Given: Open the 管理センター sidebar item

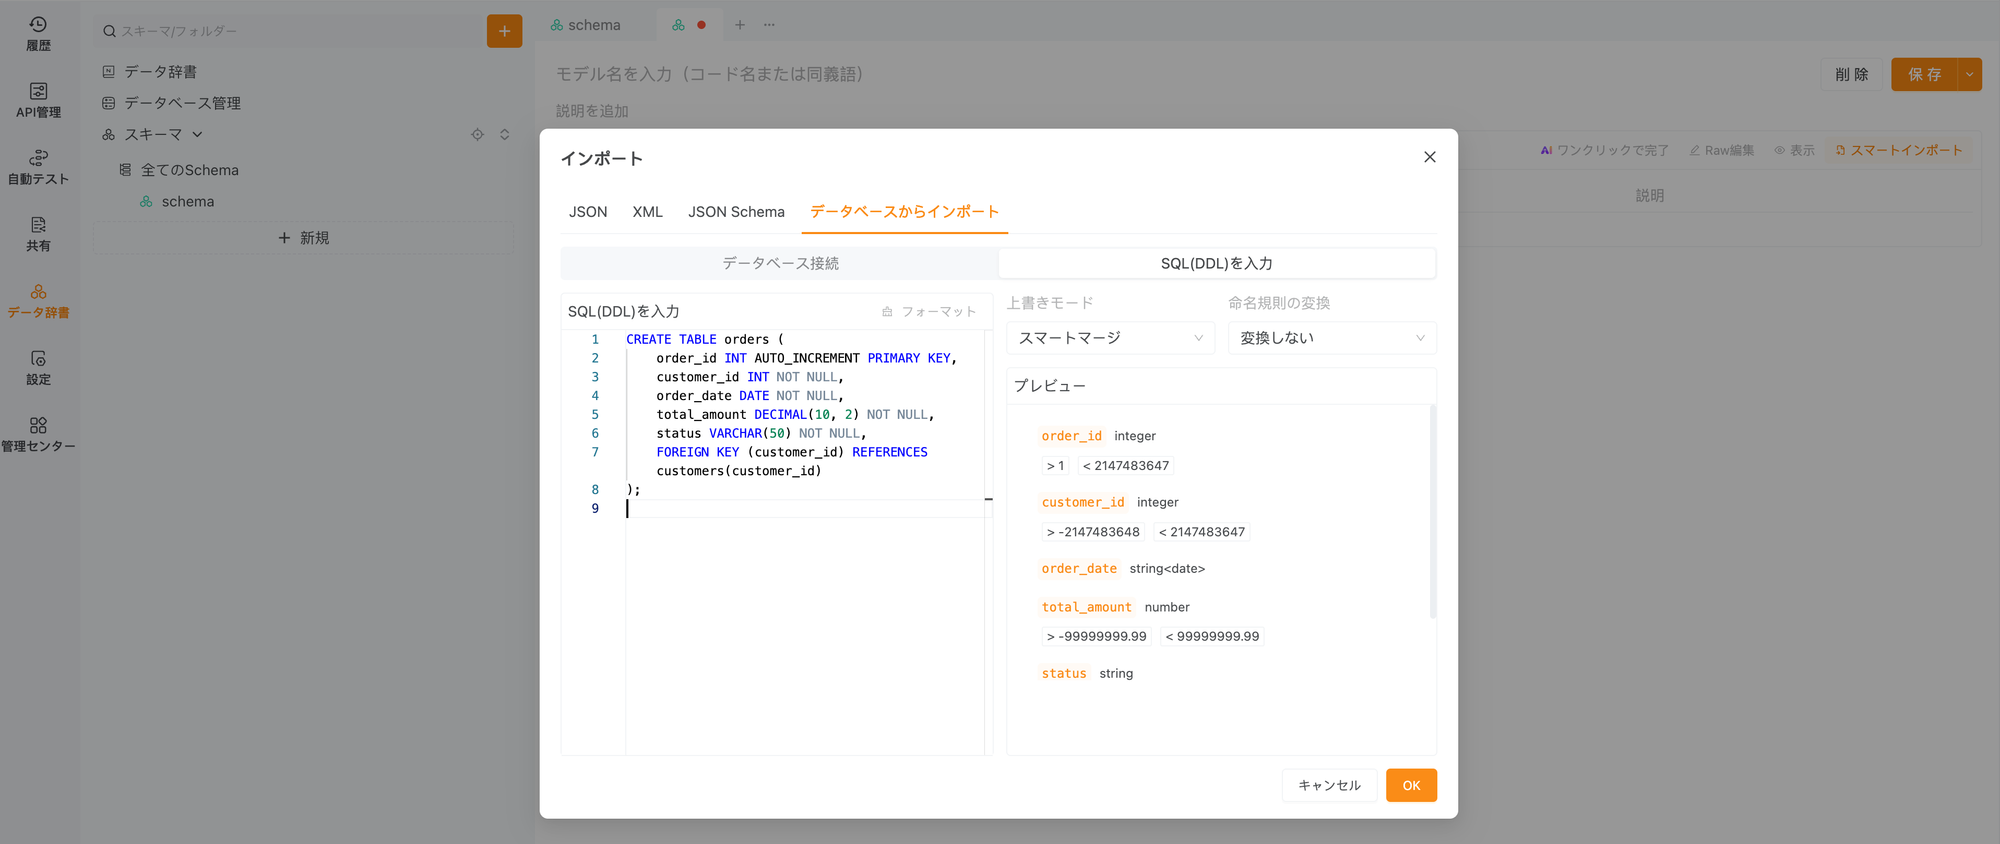Looking at the screenshot, I should [x=38, y=435].
